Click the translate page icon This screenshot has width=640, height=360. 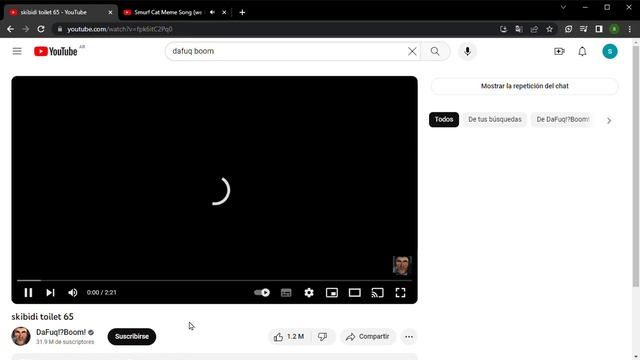(519, 29)
